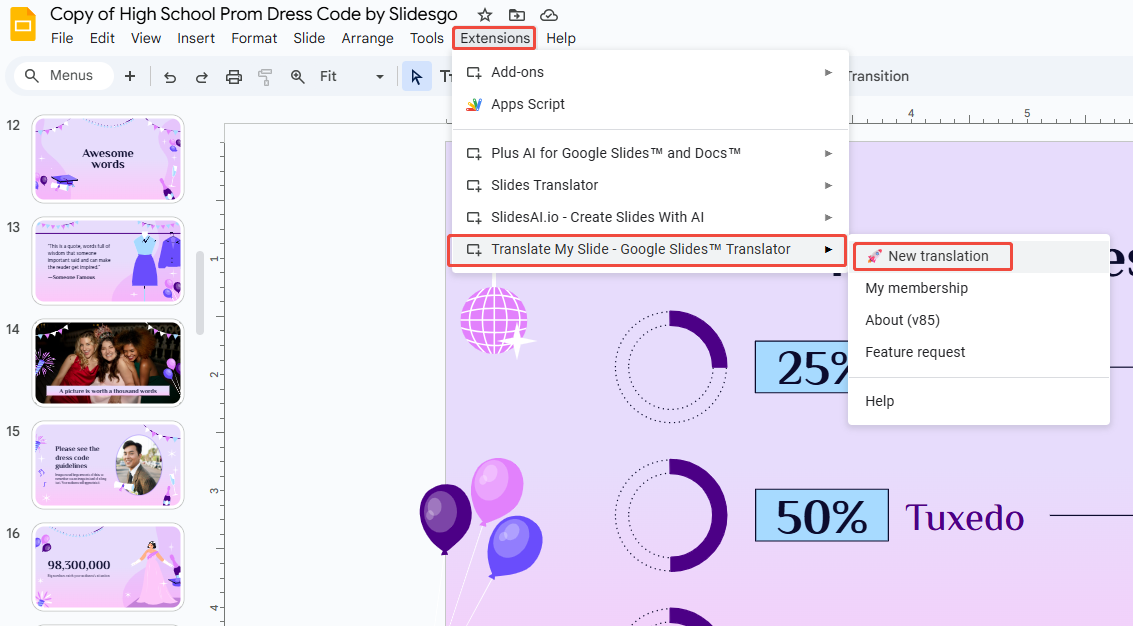
Task: Click the Google Slides home logo
Action: tap(23, 25)
